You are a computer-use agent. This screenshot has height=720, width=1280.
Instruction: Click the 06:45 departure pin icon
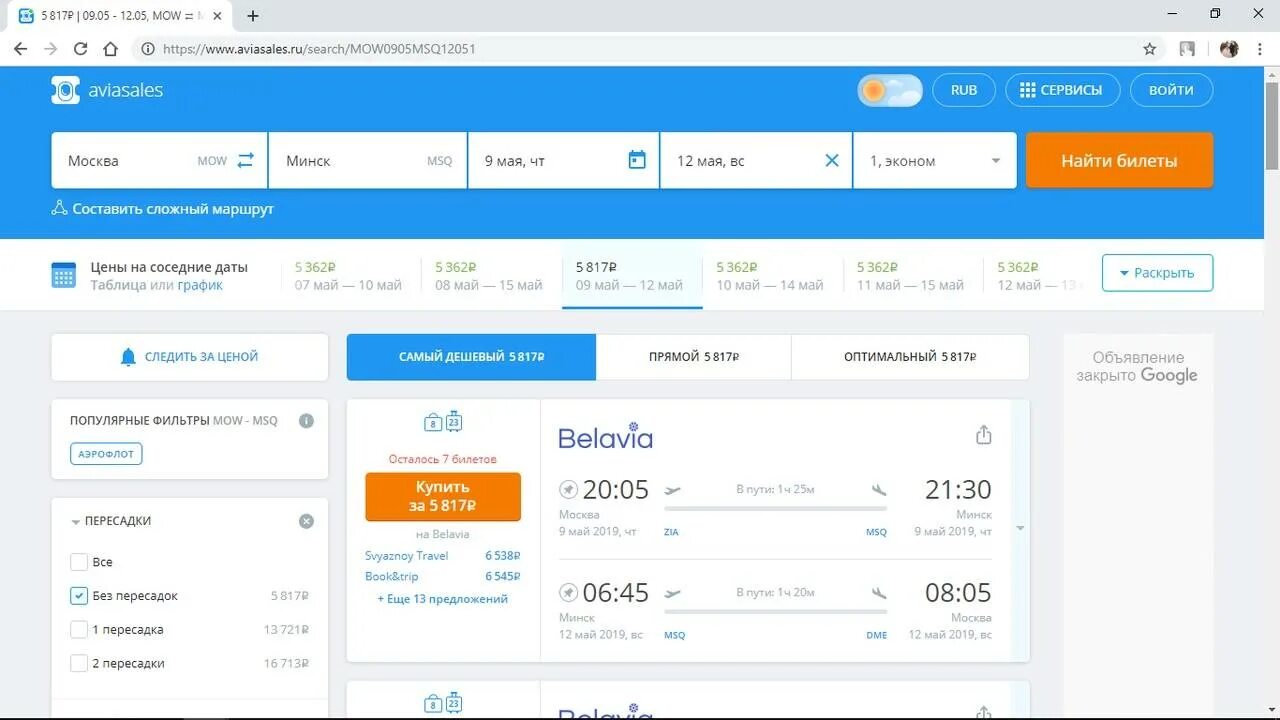[568, 592]
